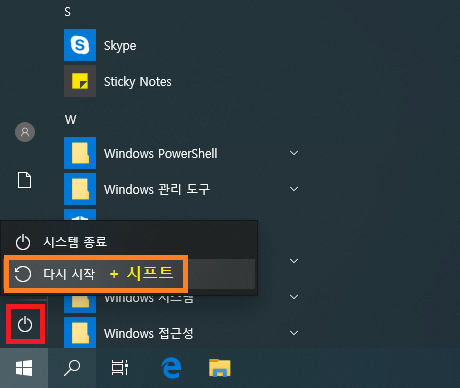Open File Explorer from the taskbar

point(220,368)
